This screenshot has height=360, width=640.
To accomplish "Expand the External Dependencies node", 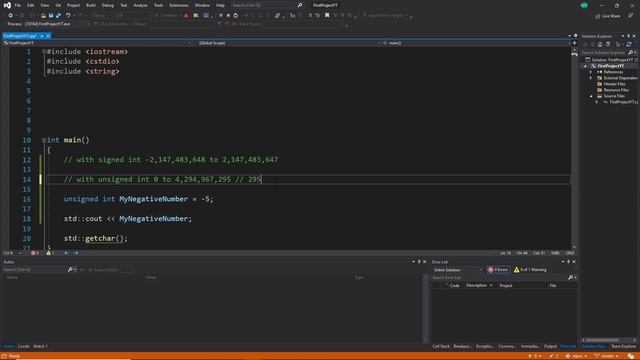I will [591, 78].
